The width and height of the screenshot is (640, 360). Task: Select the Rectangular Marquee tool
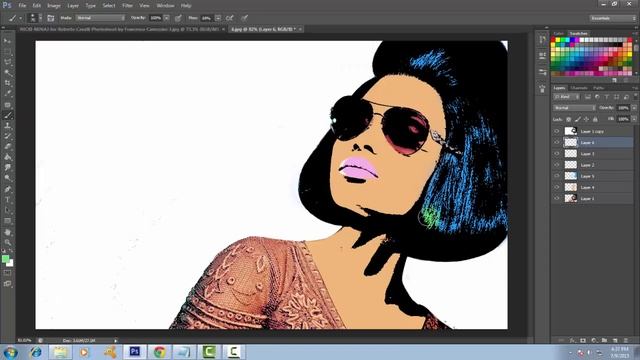click(7, 52)
